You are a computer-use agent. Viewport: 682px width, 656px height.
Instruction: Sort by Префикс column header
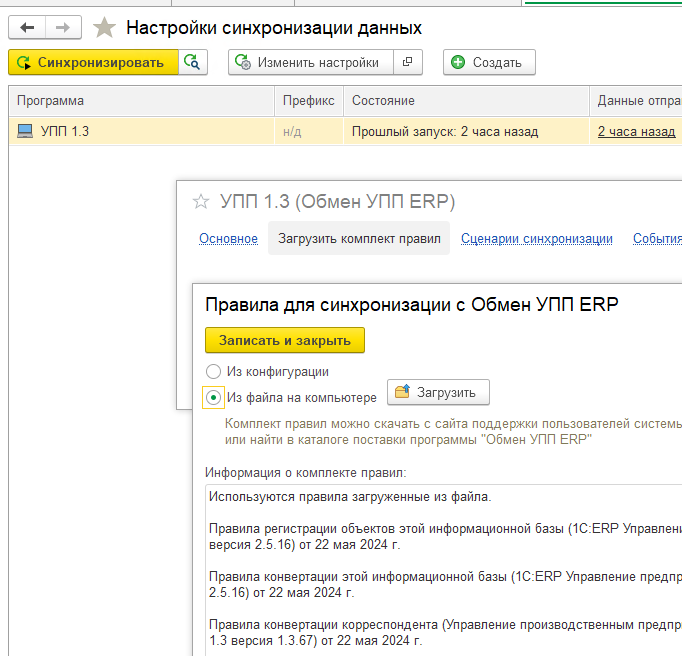[x=309, y=101]
